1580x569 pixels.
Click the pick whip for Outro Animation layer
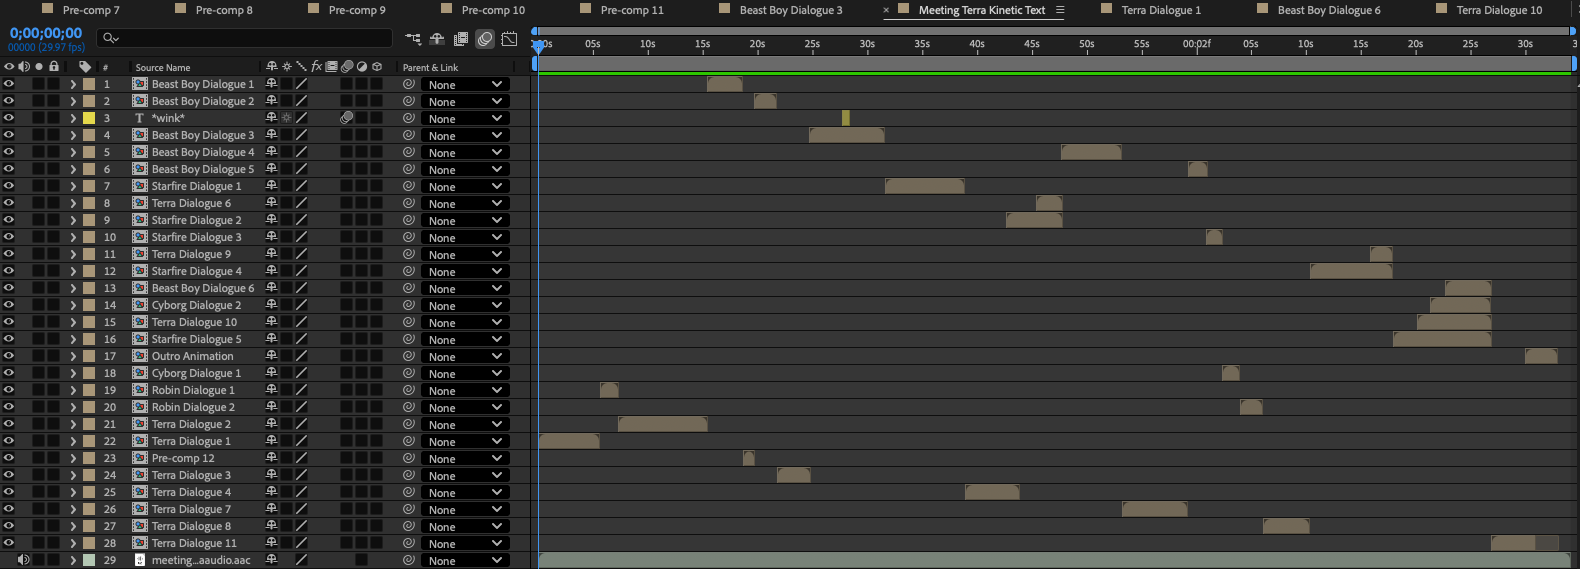(409, 356)
